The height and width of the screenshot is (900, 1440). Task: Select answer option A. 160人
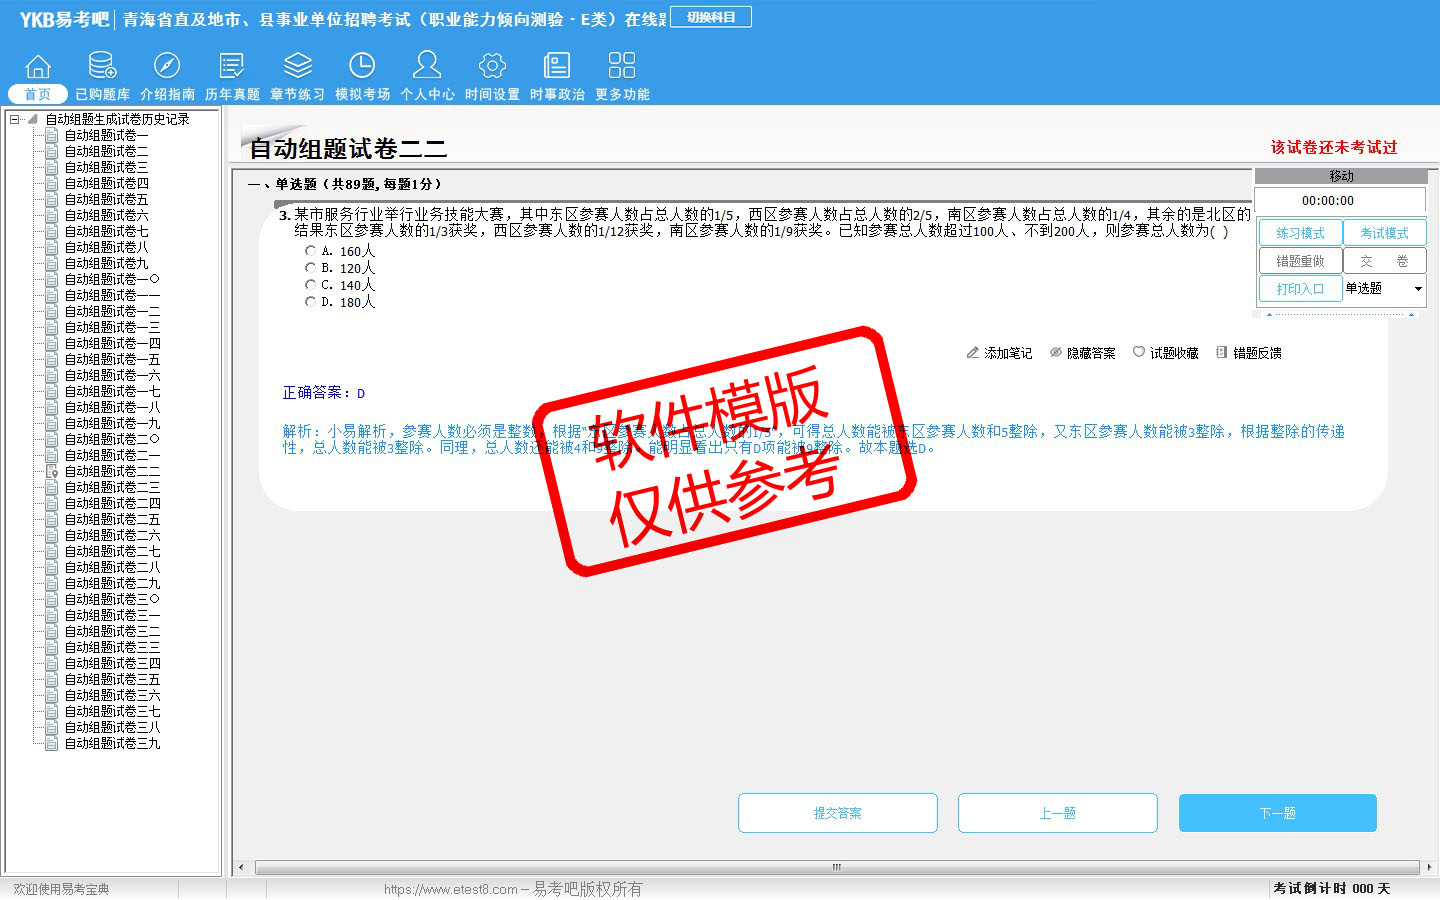click(310, 251)
